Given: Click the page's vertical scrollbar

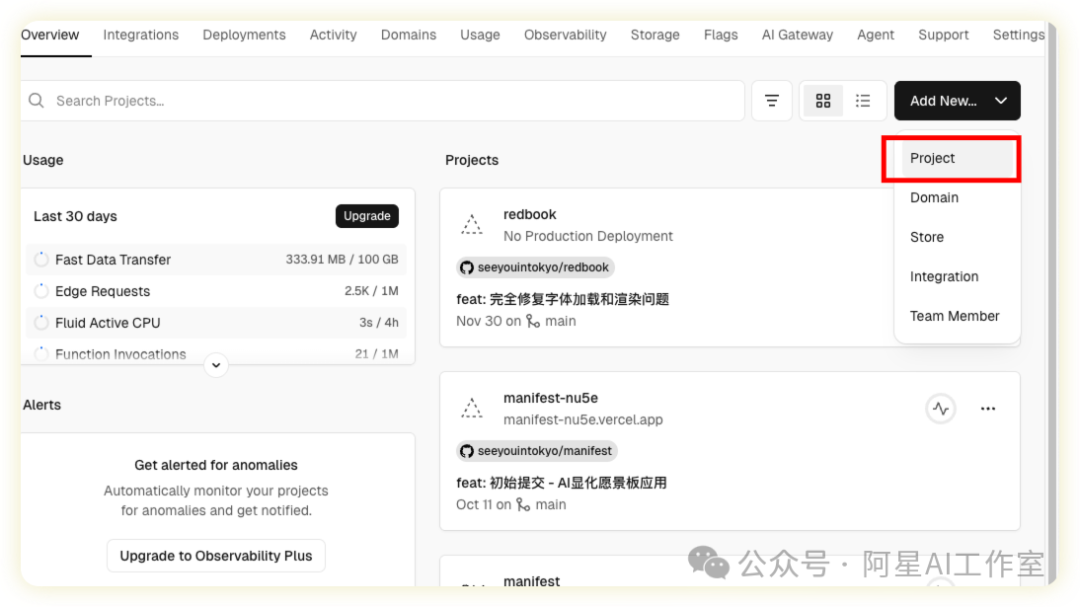Looking at the screenshot, I should tap(1051, 303).
